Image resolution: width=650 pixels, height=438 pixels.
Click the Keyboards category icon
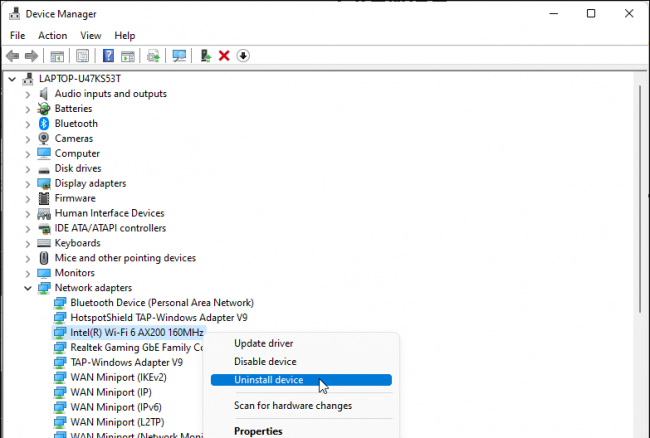click(44, 243)
